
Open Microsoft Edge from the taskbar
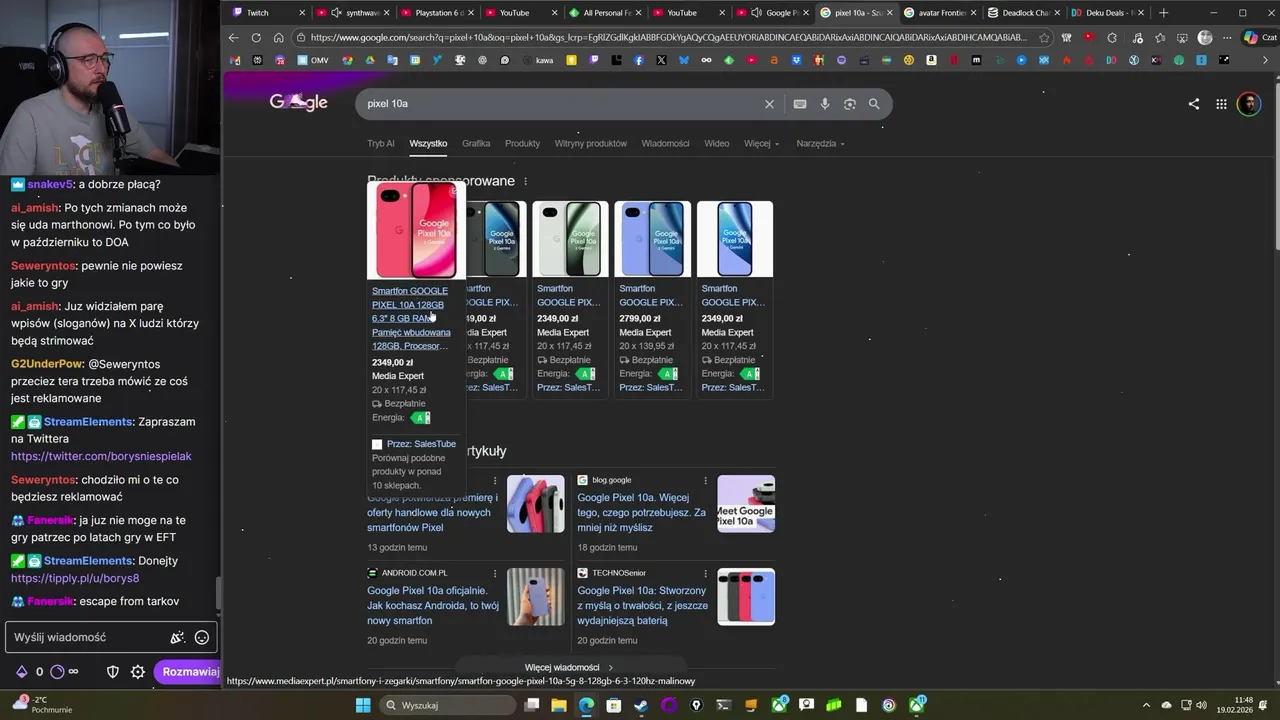(586, 705)
